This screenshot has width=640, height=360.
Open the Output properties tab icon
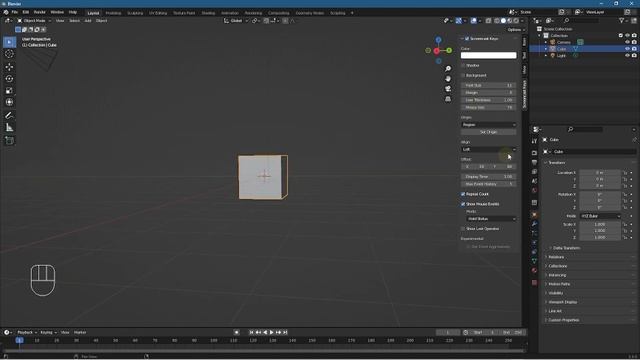coord(534,162)
